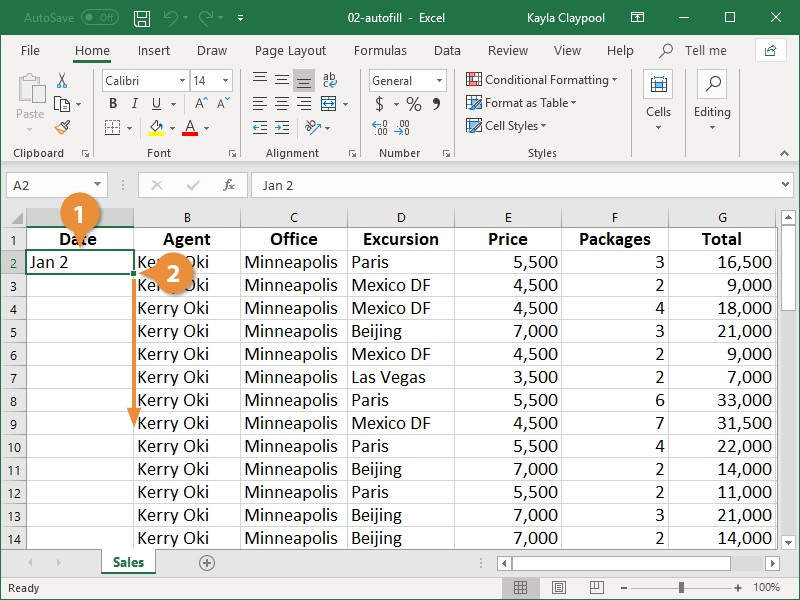Viewport: 800px width, 600px height.
Task: Click the Format Painter brush icon
Action: coord(63,127)
